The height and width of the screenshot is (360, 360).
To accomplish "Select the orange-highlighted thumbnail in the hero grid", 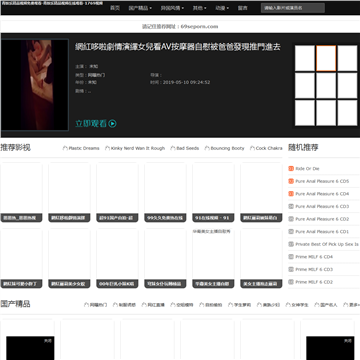I will (326, 58).
